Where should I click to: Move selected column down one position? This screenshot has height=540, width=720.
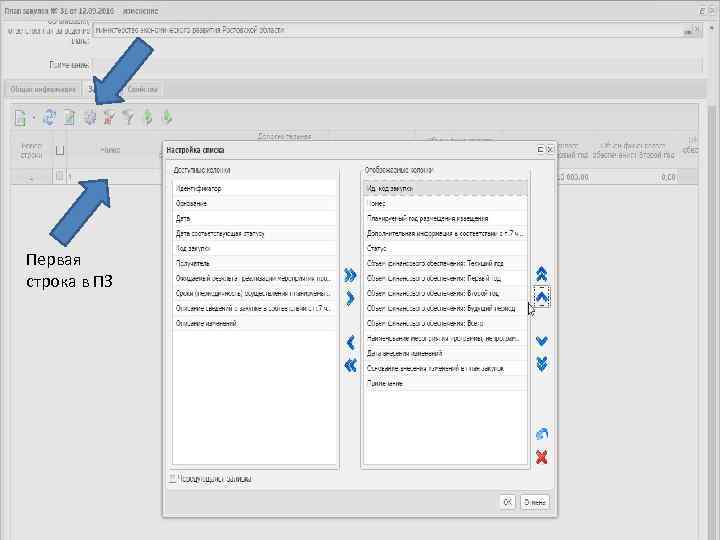[542, 341]
